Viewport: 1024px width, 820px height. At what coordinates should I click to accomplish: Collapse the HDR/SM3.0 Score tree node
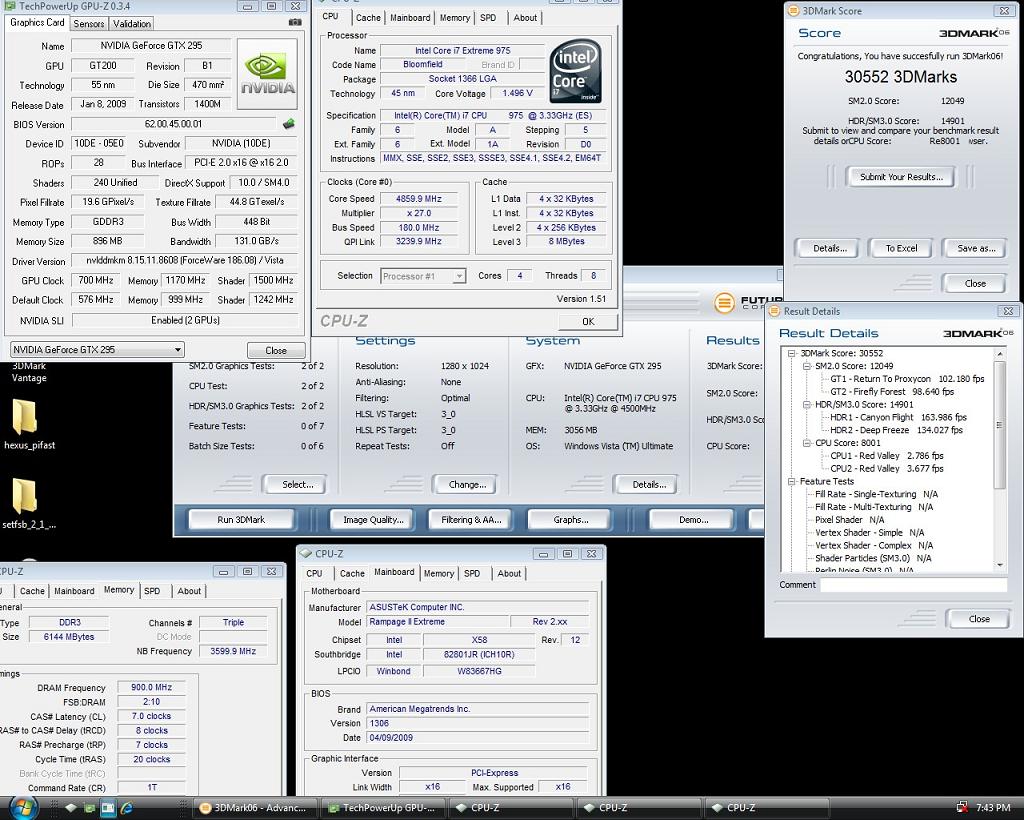[807, 405]
